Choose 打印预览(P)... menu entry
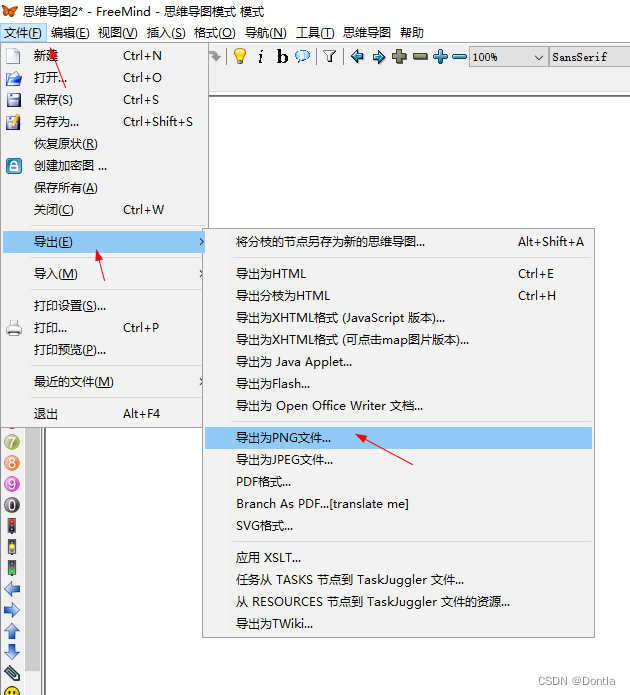Viewport: 630px width, 695px height. pos(104,350)
